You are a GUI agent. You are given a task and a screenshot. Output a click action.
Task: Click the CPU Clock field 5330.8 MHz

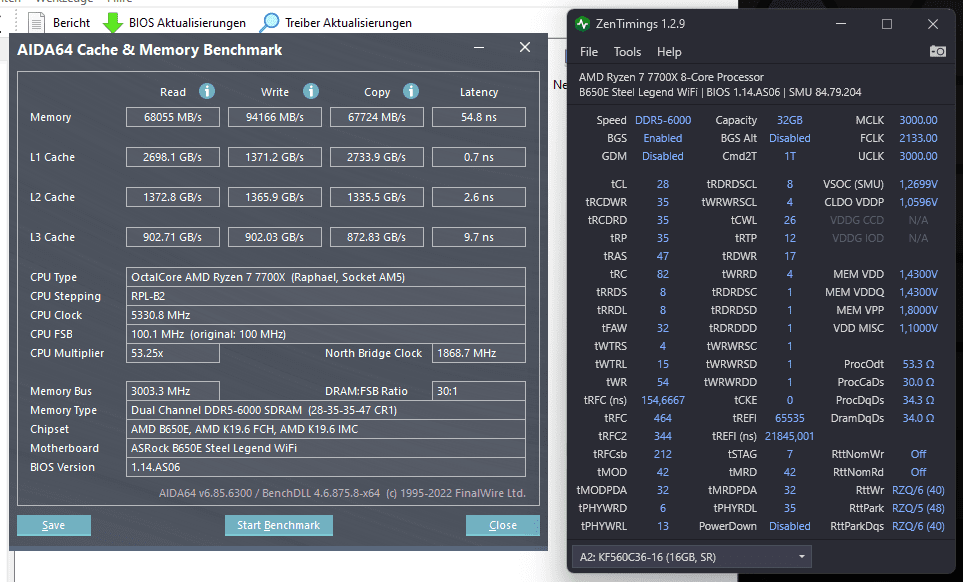coord(326,315)
